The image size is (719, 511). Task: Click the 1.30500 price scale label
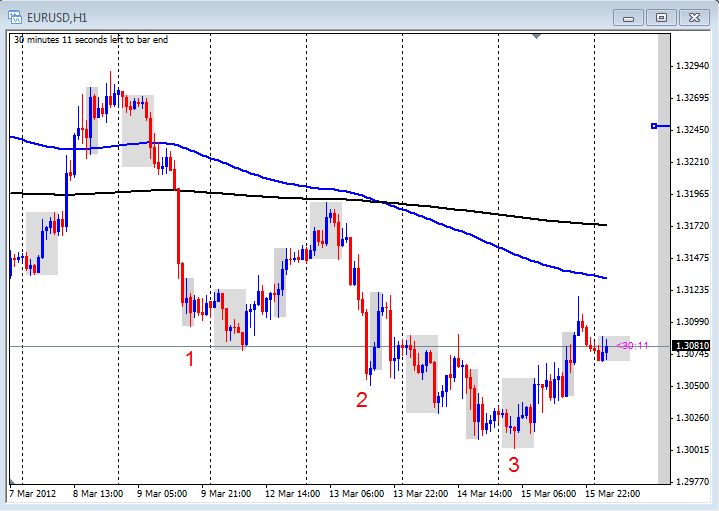click(x=692, y=386)
